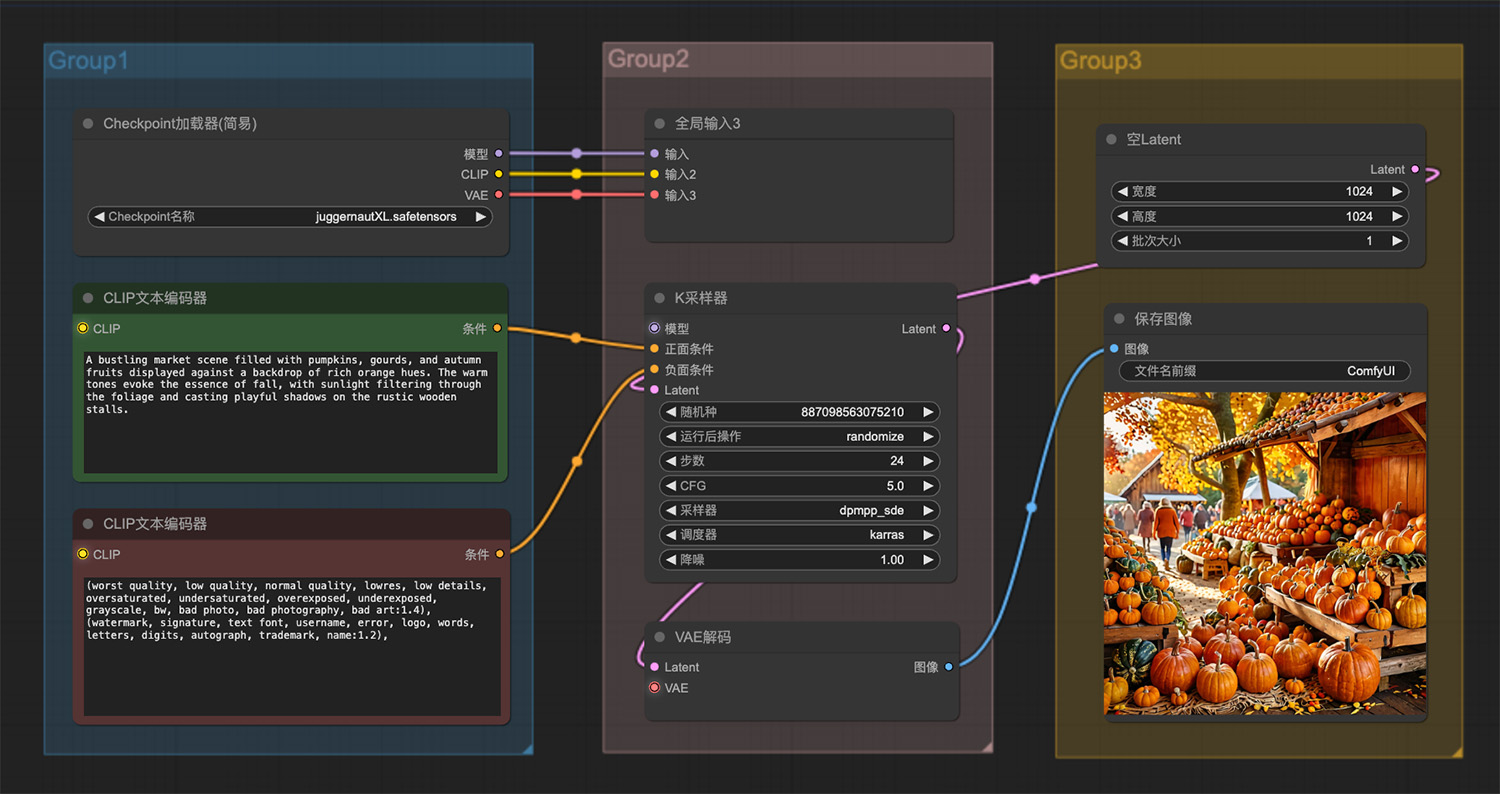Decrease CFG using its left arrow
1500x794 pixels.
[x=671, y=486]
